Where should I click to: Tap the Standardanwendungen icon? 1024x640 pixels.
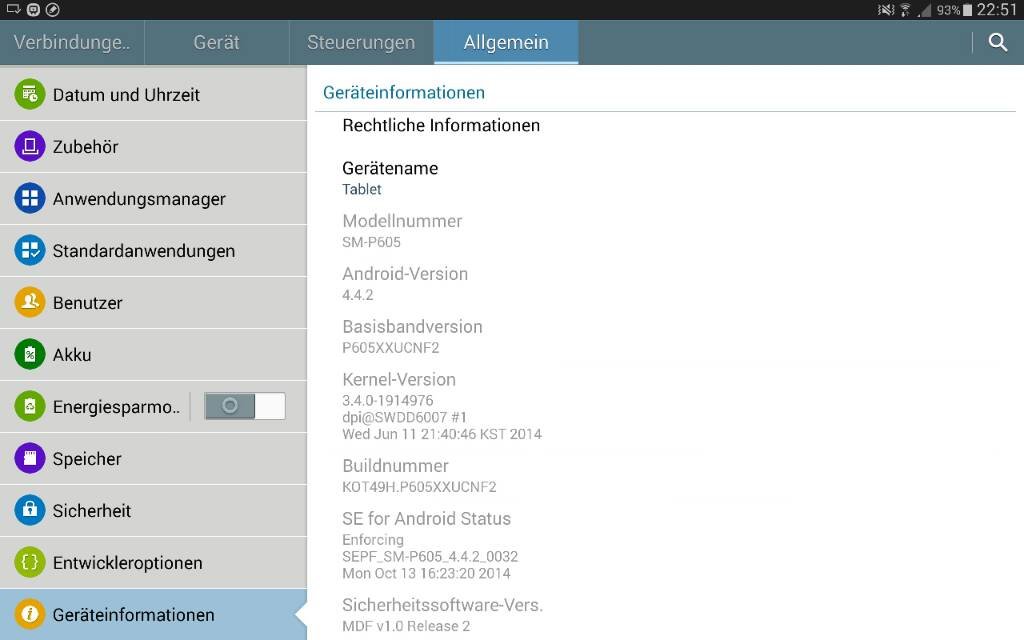(x=30, y=250)
